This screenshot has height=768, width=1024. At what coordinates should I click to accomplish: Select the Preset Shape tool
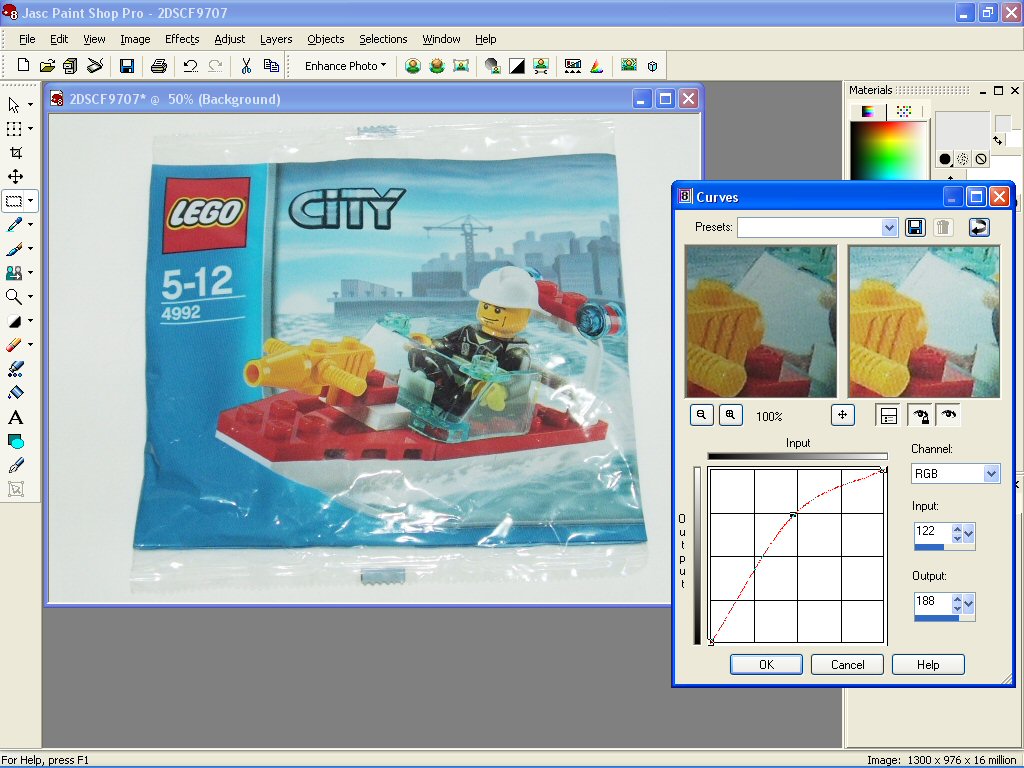[16, 441]
